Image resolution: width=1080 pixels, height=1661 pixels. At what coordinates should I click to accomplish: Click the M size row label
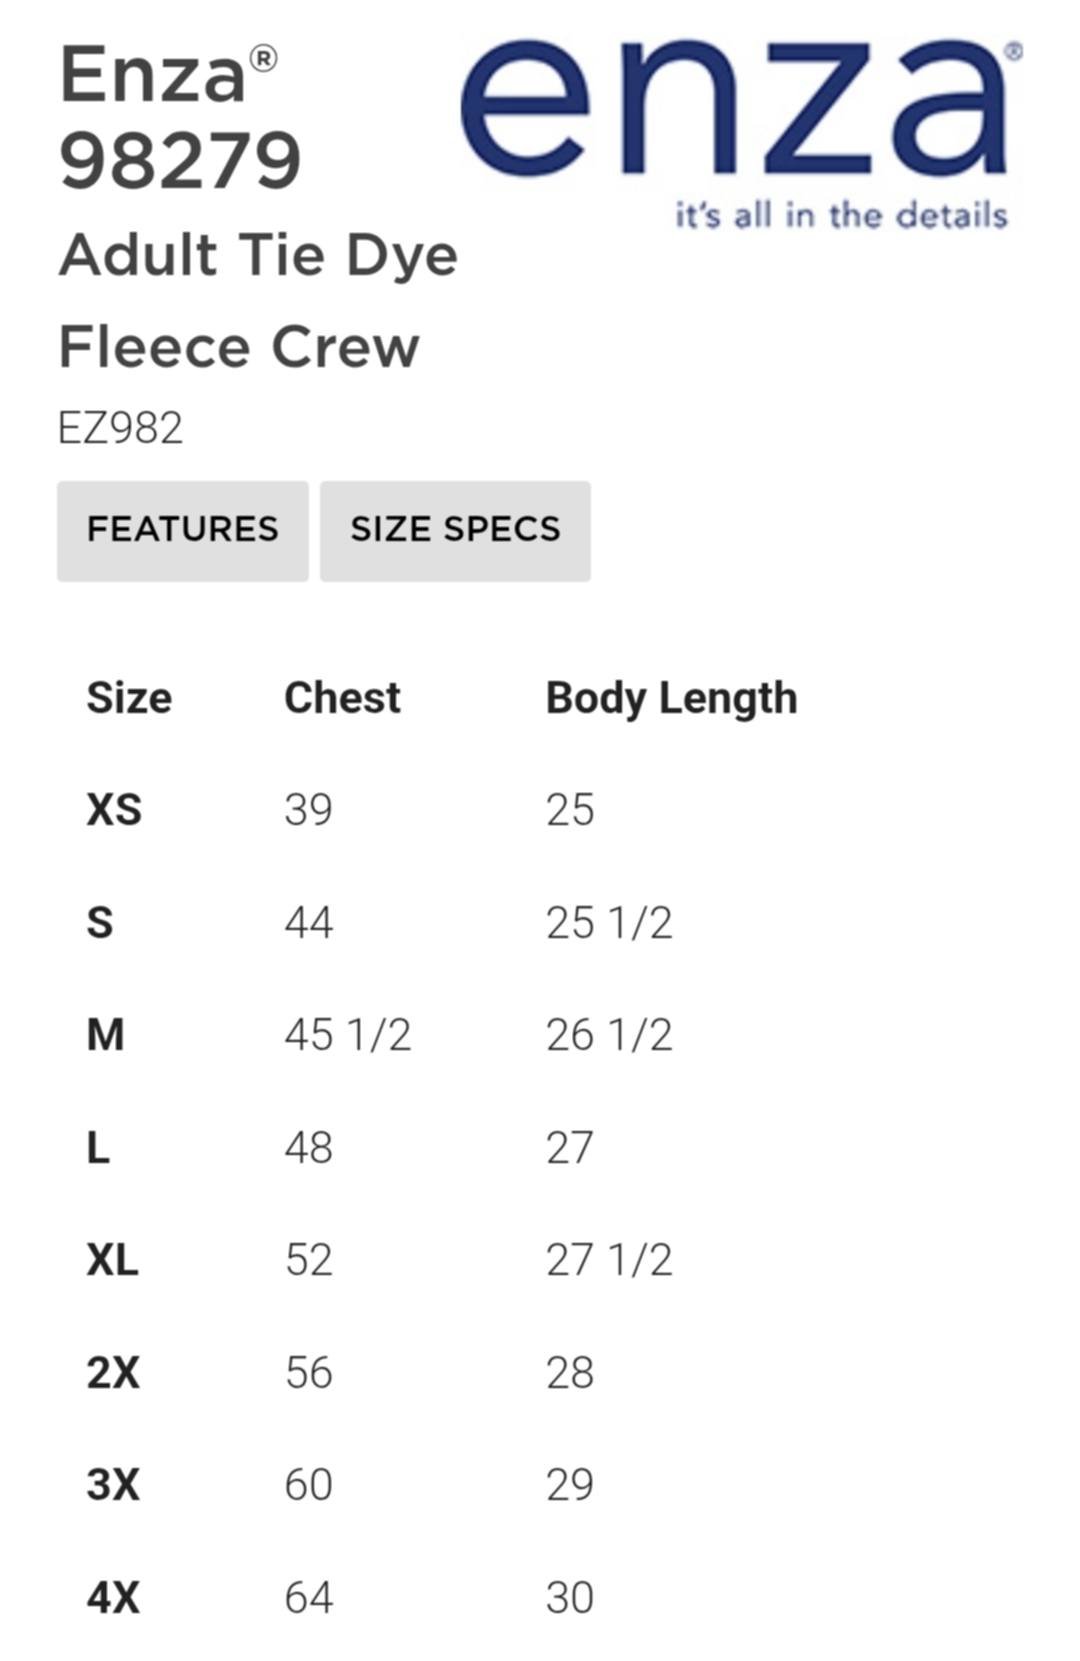tap(105, 1035)
